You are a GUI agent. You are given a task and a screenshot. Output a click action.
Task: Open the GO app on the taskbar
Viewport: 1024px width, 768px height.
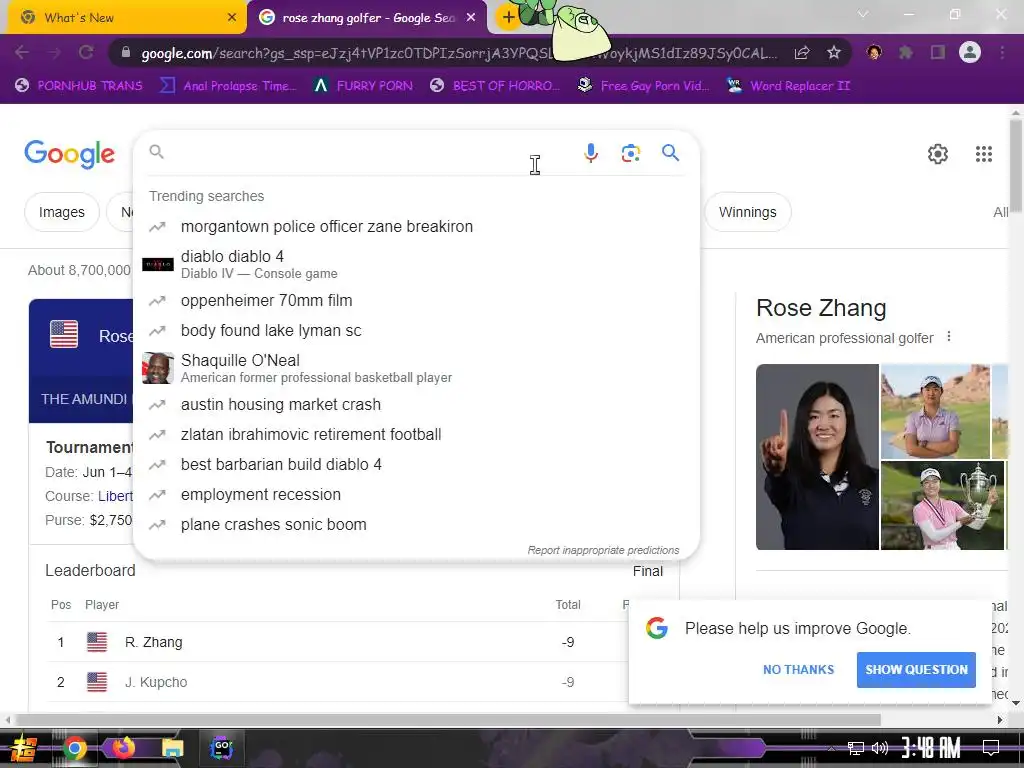click(x=221, y=748)
